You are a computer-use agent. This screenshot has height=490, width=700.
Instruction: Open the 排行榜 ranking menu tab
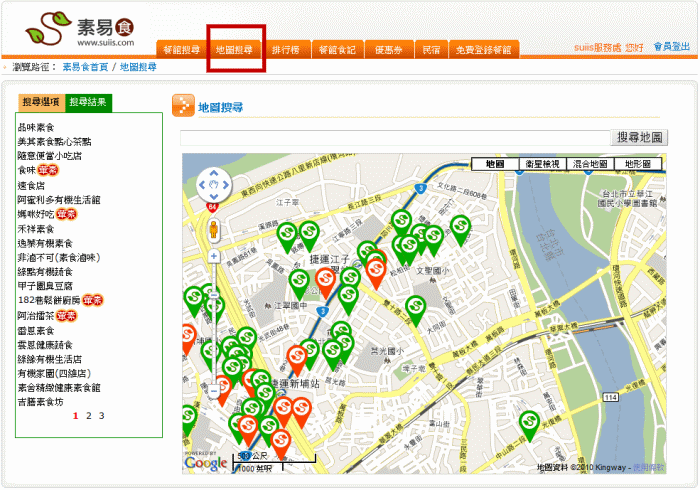click(285, 49)
